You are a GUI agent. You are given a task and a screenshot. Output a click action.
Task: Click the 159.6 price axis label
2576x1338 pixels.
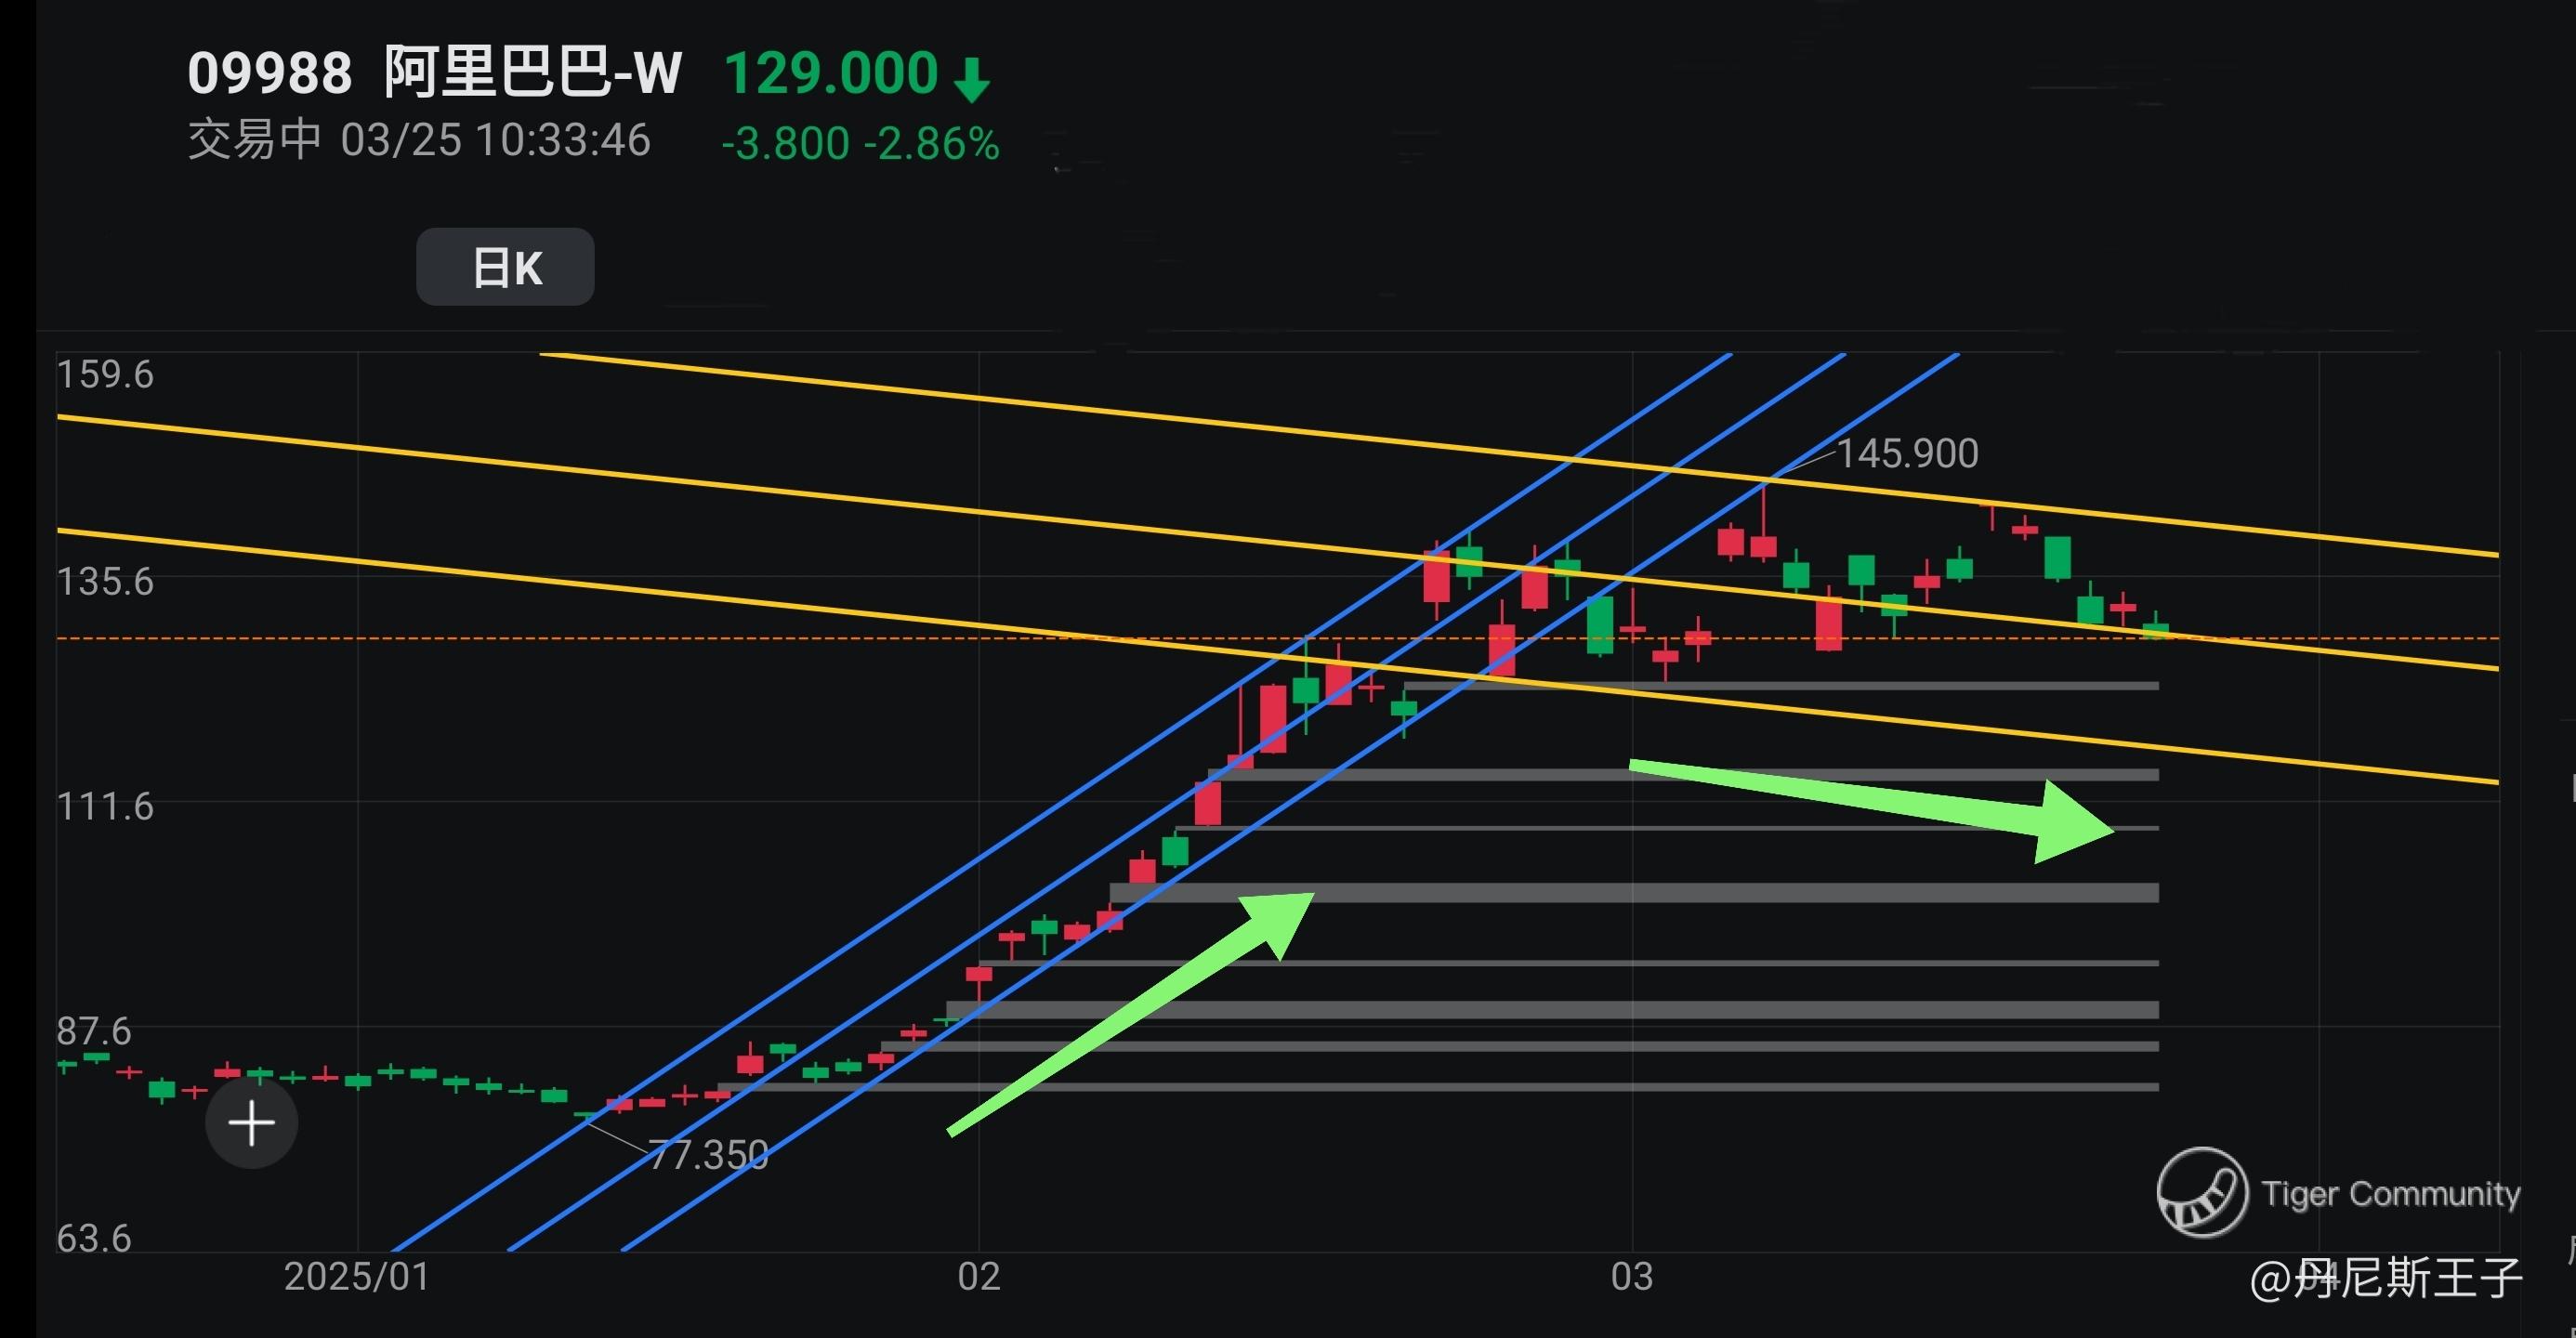[x=105, y=375]
